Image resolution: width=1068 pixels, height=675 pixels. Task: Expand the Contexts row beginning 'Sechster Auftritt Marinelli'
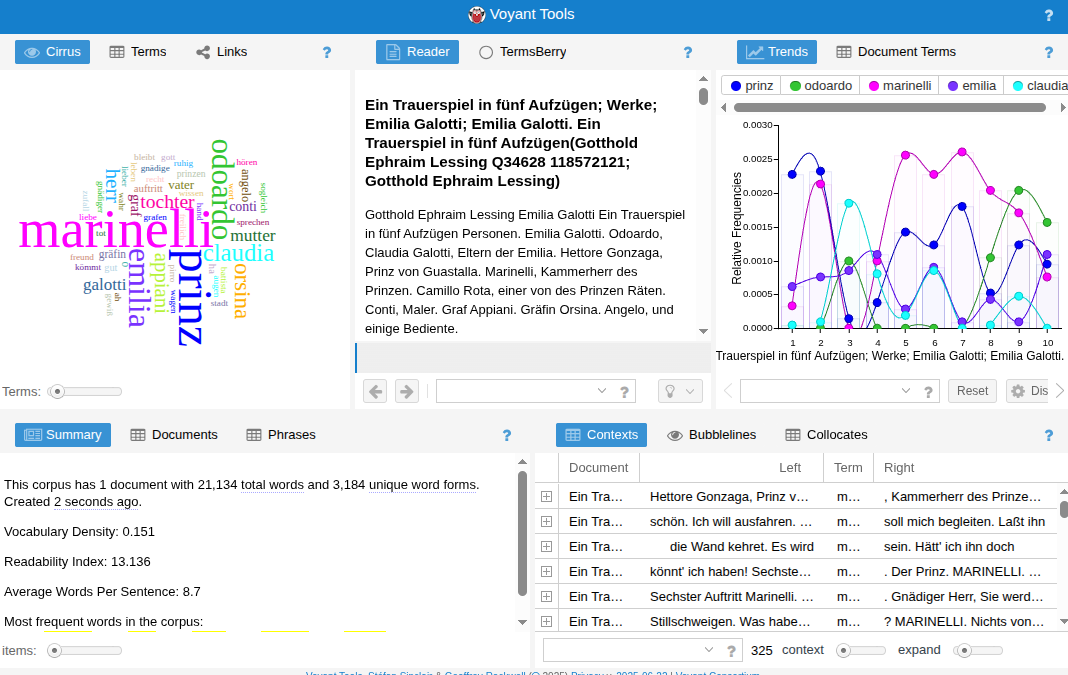click(546, 597)
